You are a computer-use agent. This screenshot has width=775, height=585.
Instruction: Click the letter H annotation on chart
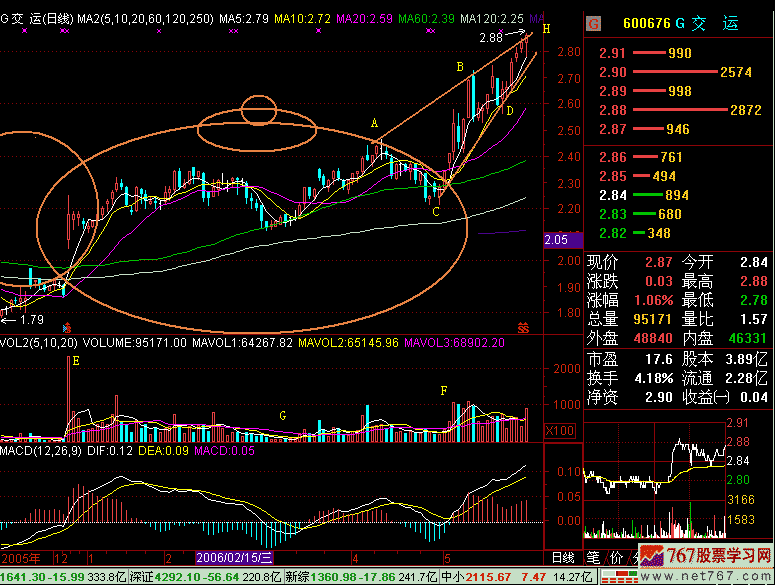pos(546,28)
